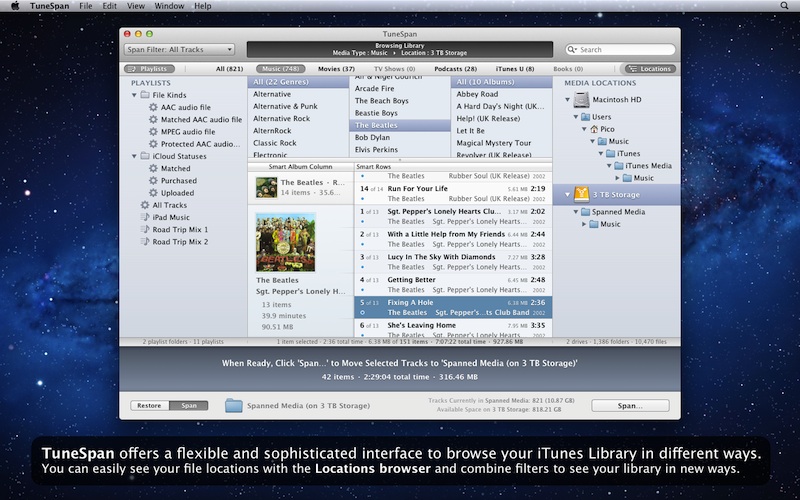Click the iPad Music playlist note icon

[x=144, y=217]
